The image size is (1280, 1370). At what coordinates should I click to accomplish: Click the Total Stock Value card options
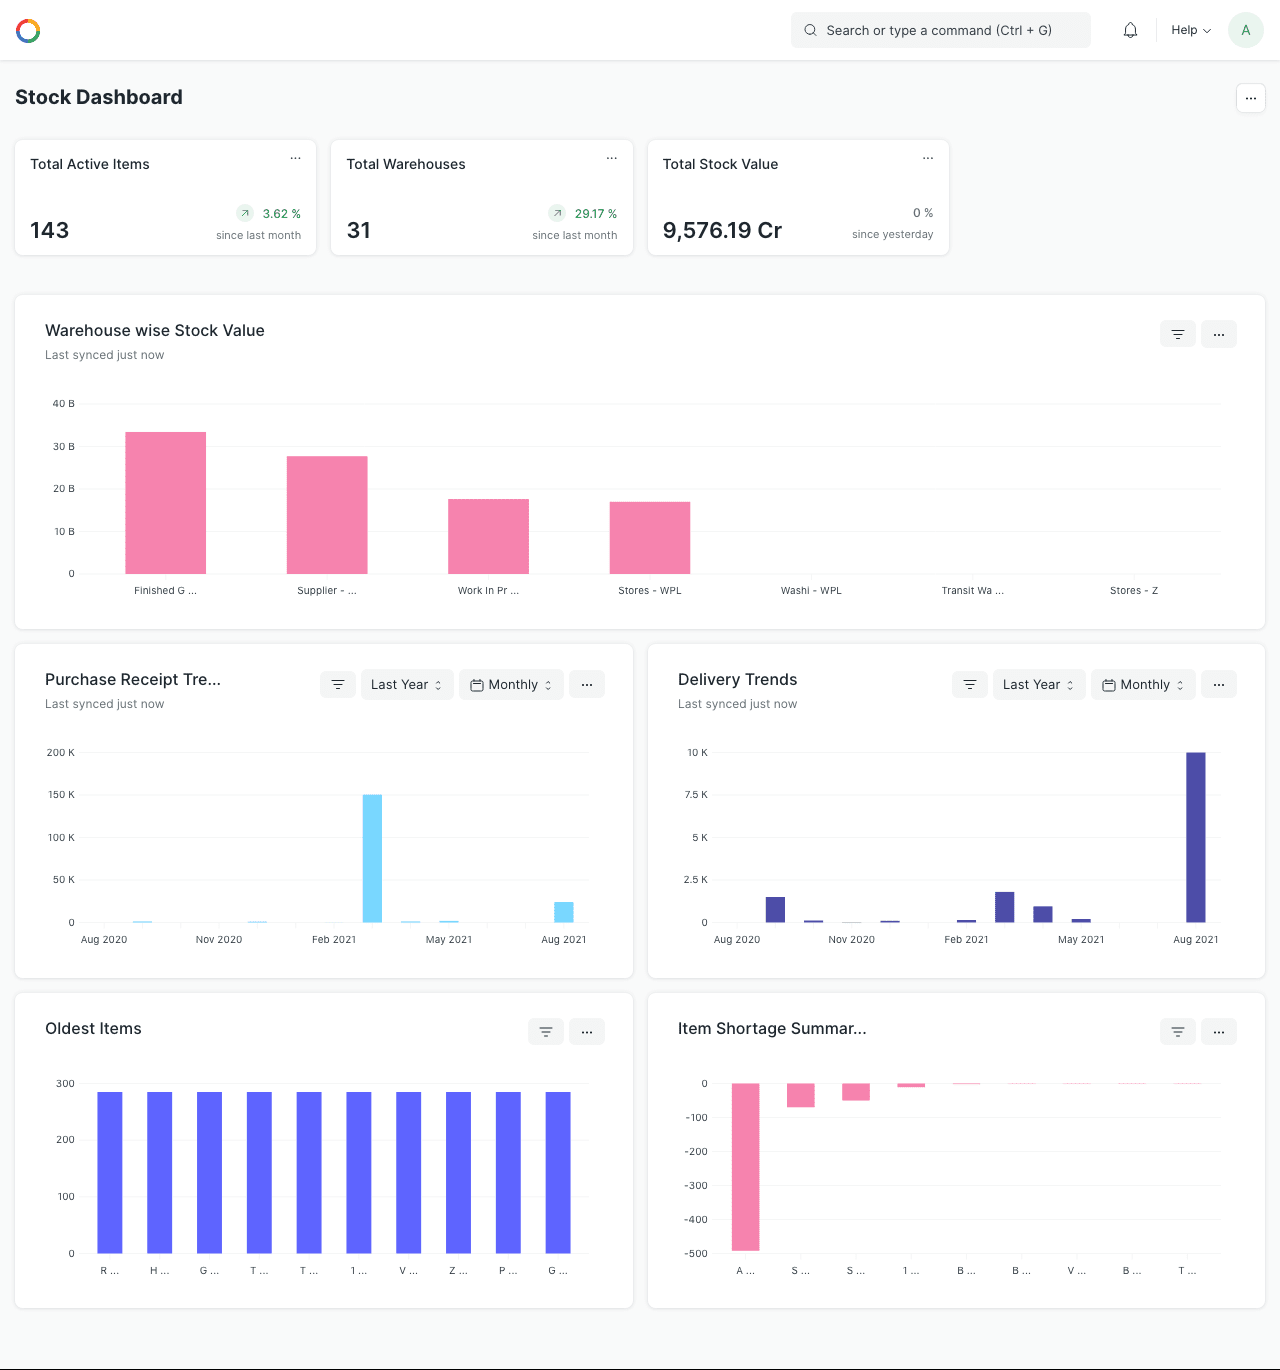click(928, 159)
